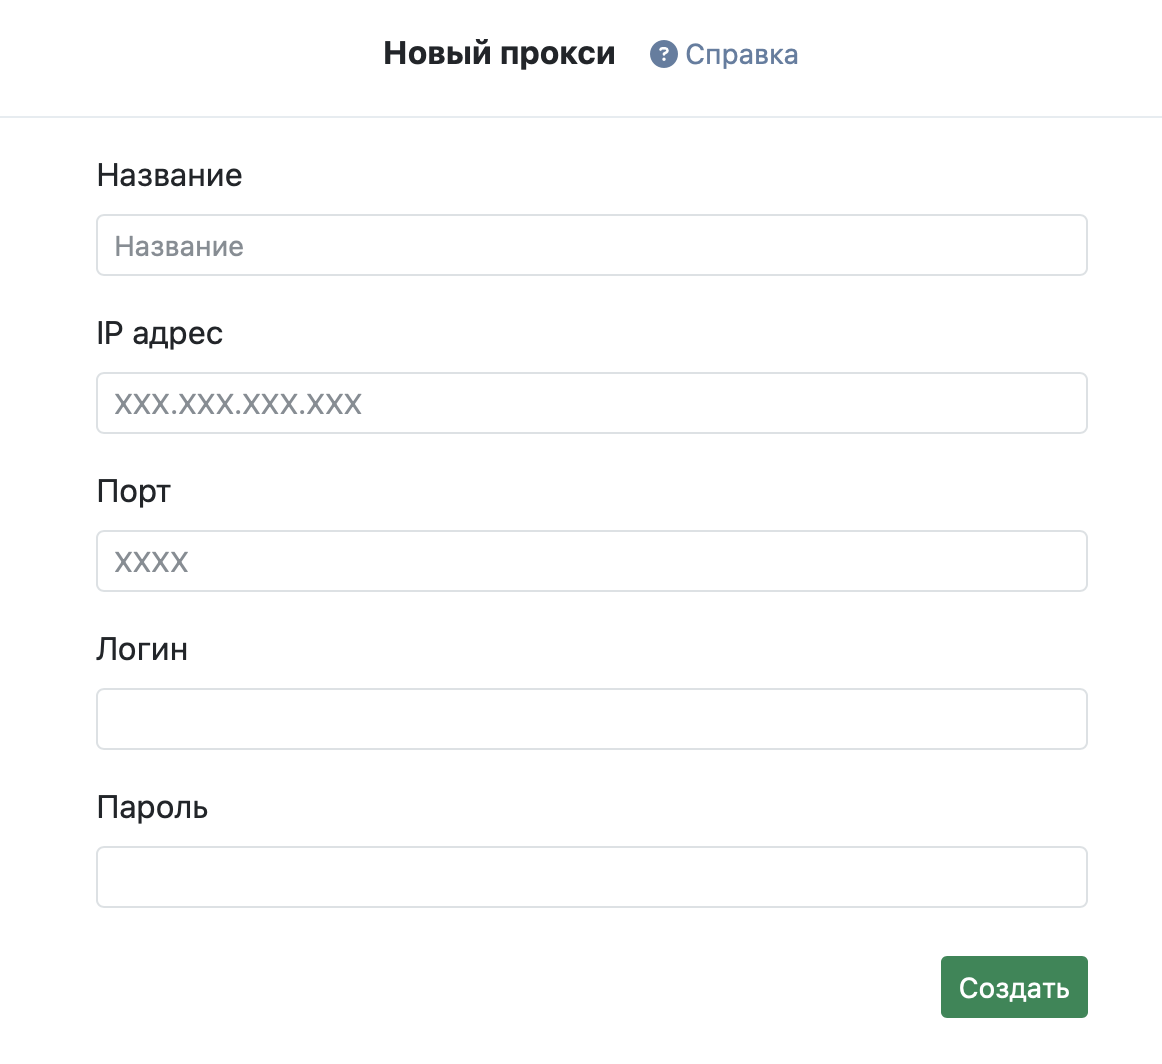Click the empty Логин input field

click(x=591, y=719)
